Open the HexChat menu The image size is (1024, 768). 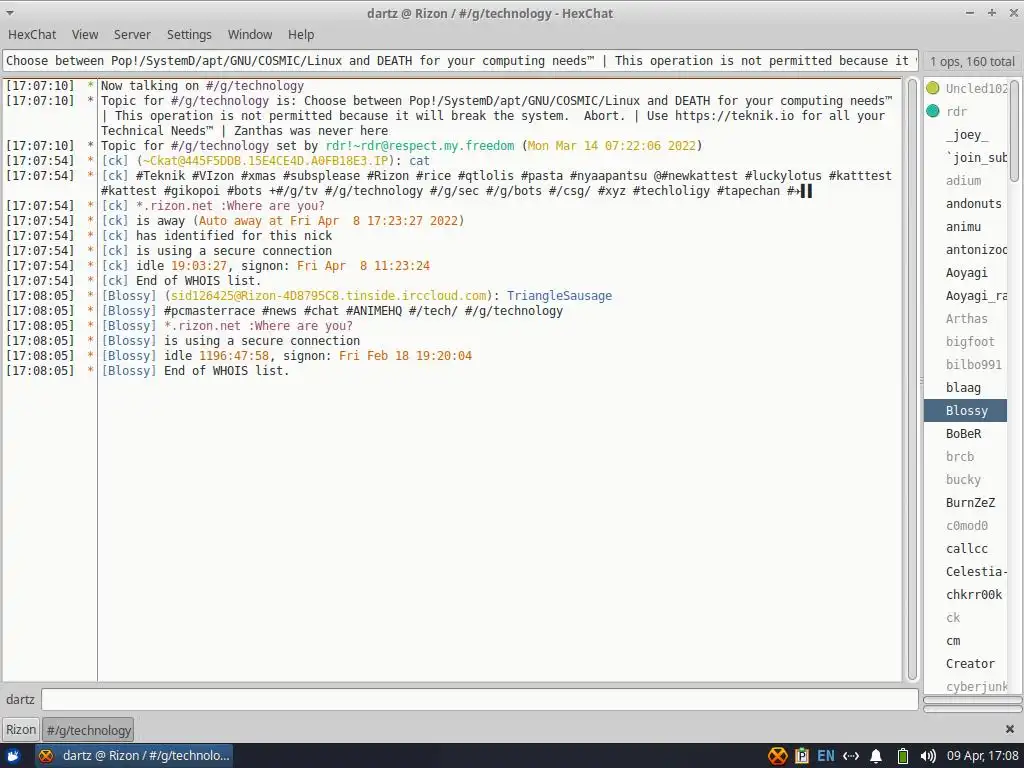[32, 35]
